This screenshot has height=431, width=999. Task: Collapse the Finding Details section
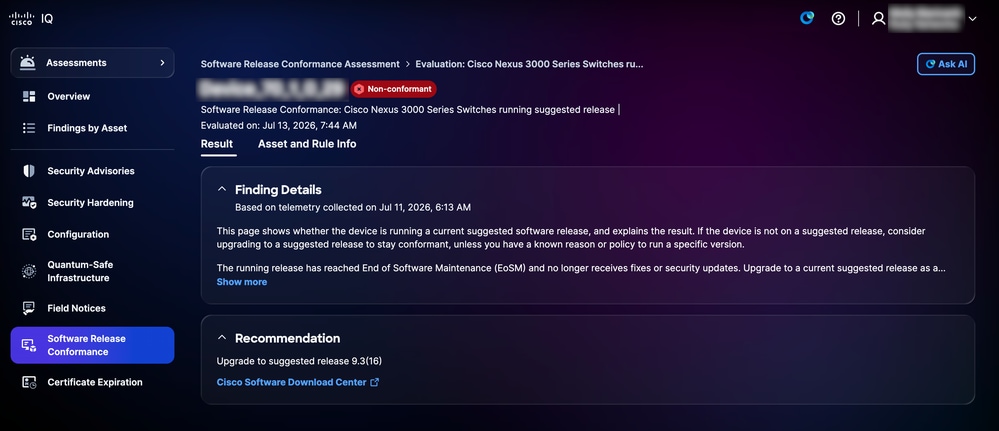coord(222,189)
